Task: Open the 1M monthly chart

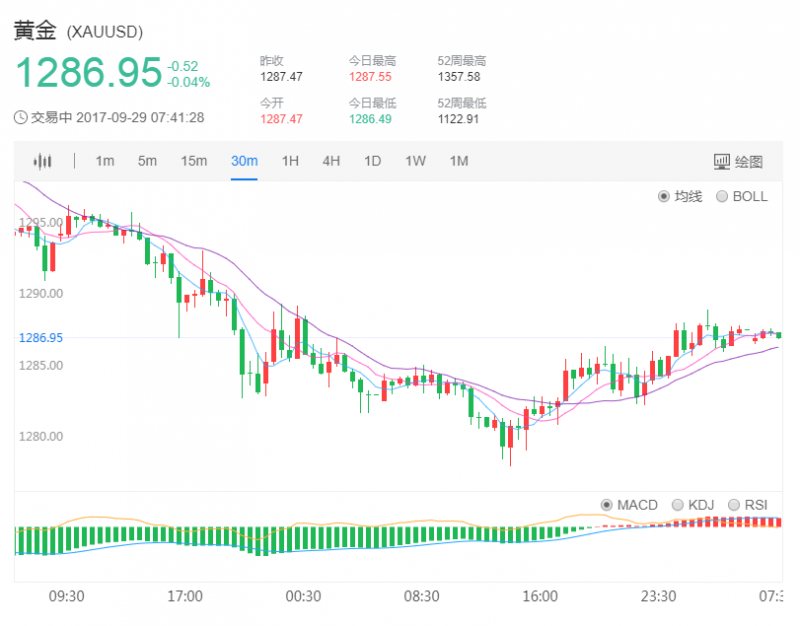Action: pyautogui.click(x=458, y=161)
